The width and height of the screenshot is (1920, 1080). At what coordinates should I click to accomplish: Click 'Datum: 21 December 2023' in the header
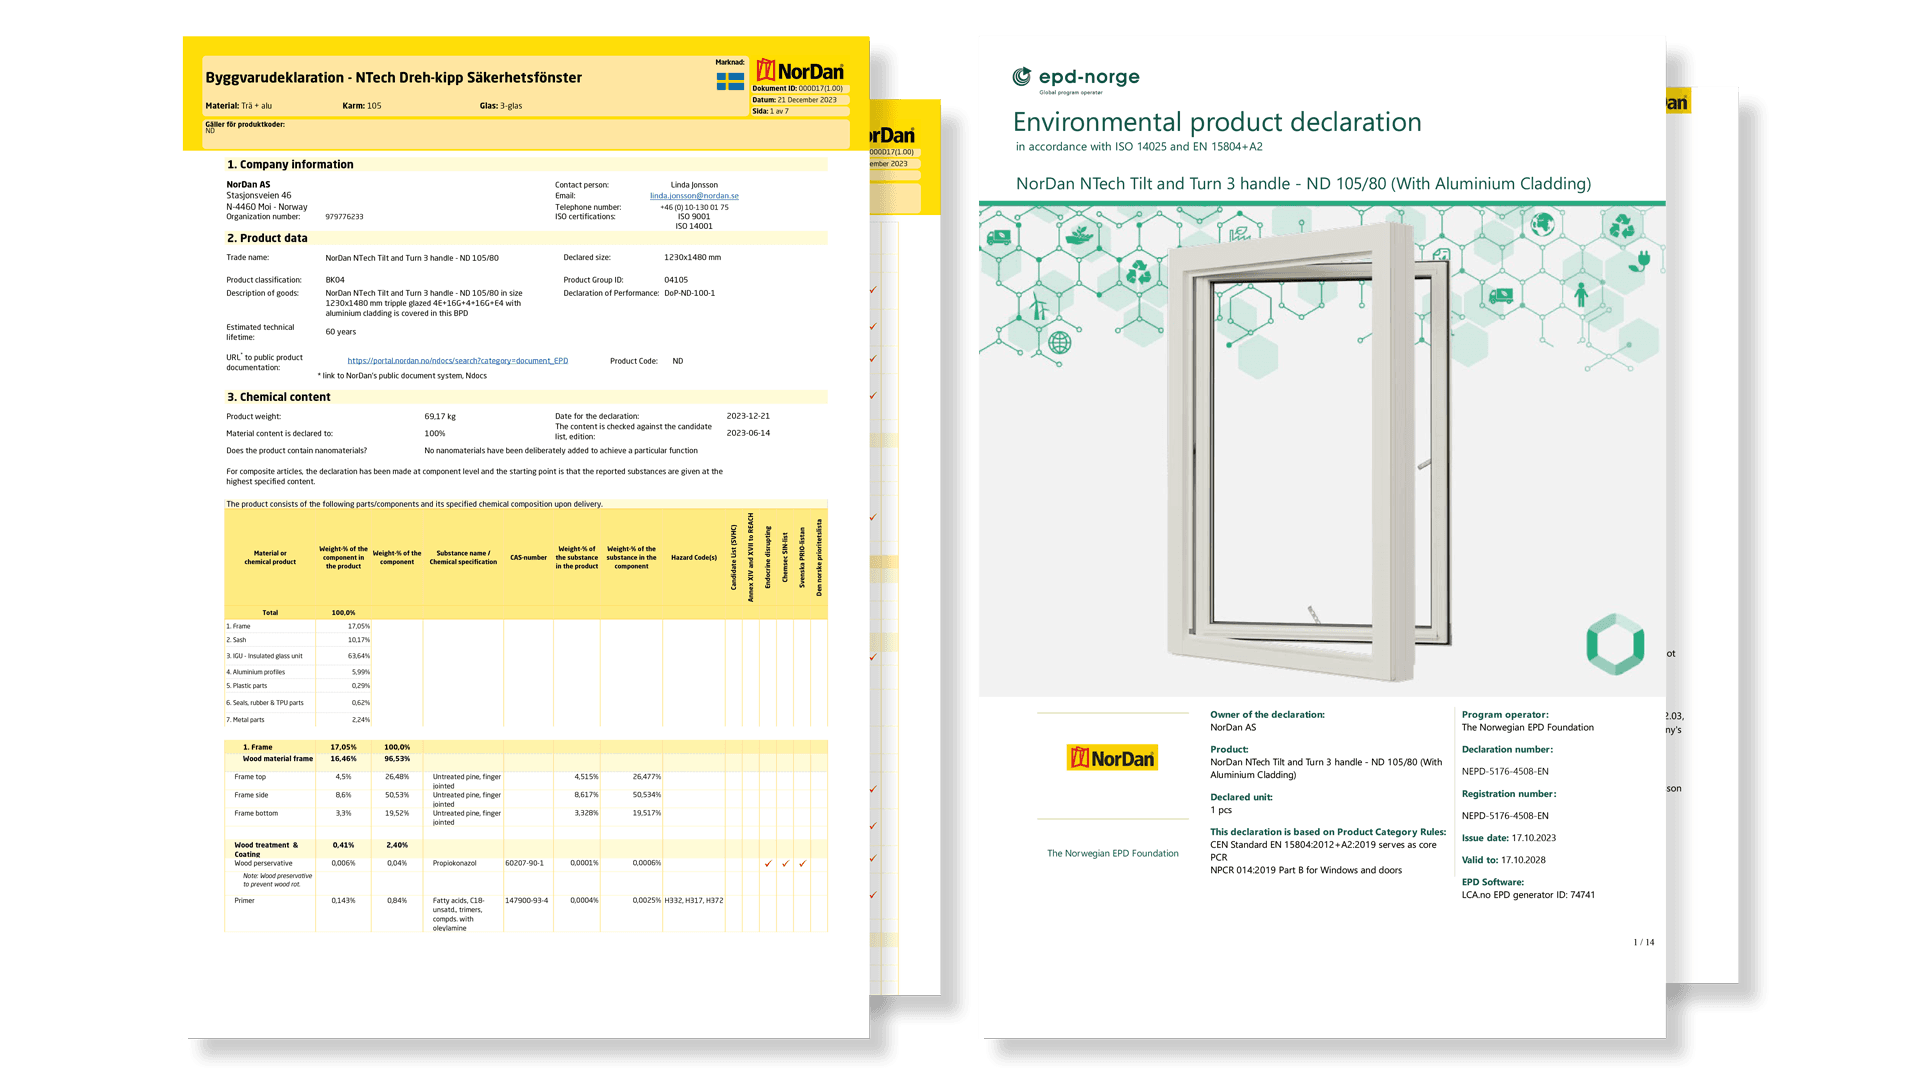point(794,100)
